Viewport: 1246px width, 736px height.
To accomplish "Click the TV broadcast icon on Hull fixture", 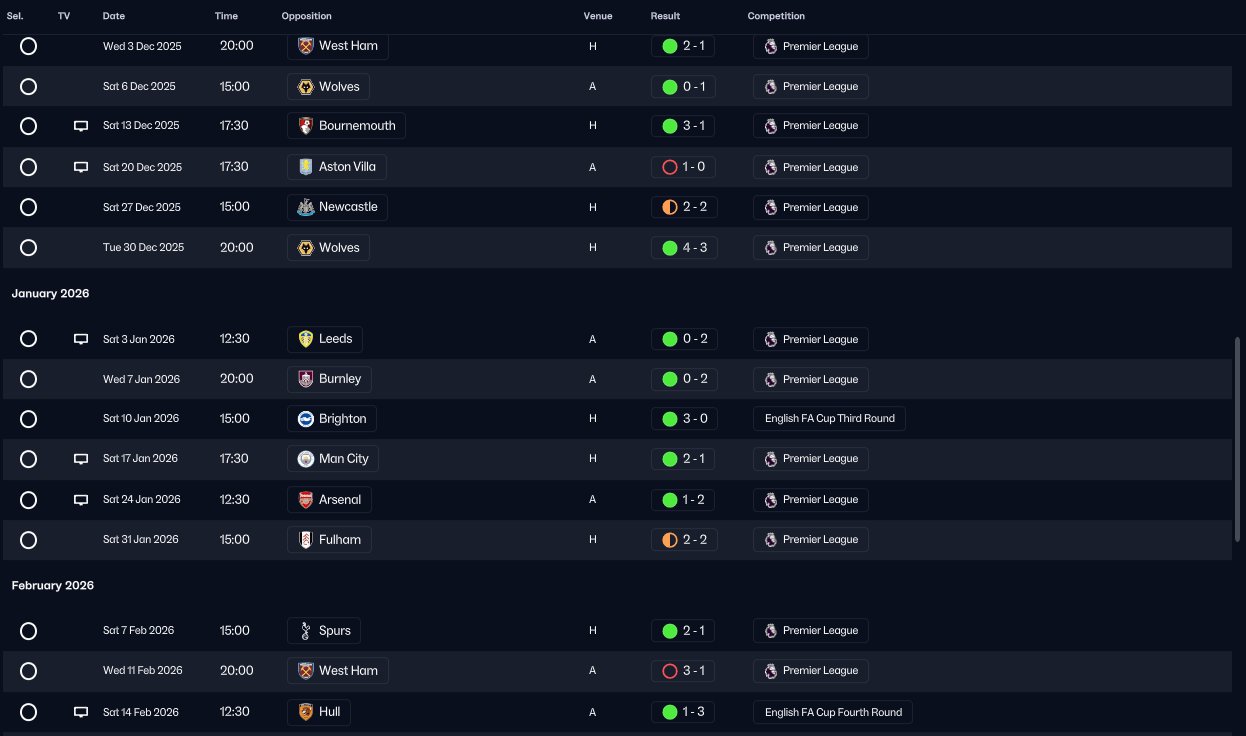I will [81, 713].
